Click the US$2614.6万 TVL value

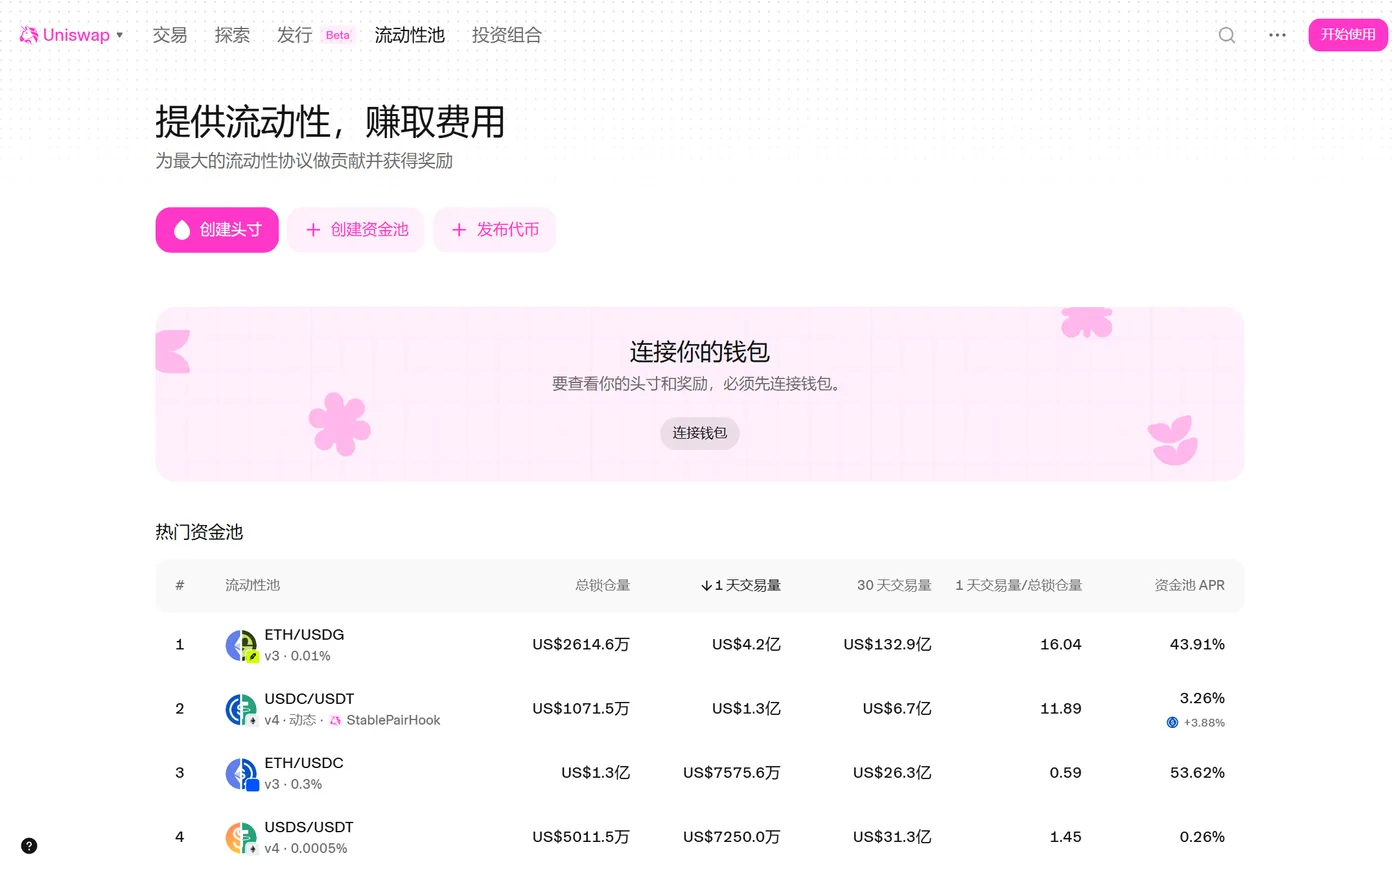tap(581, 645)
